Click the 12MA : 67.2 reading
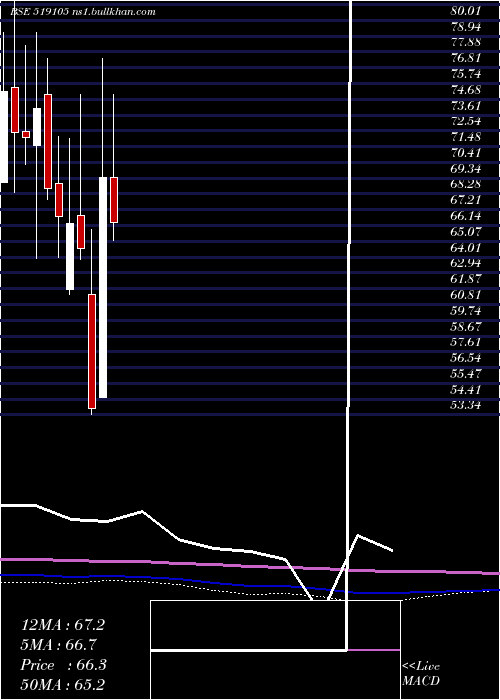 (63, 625)
